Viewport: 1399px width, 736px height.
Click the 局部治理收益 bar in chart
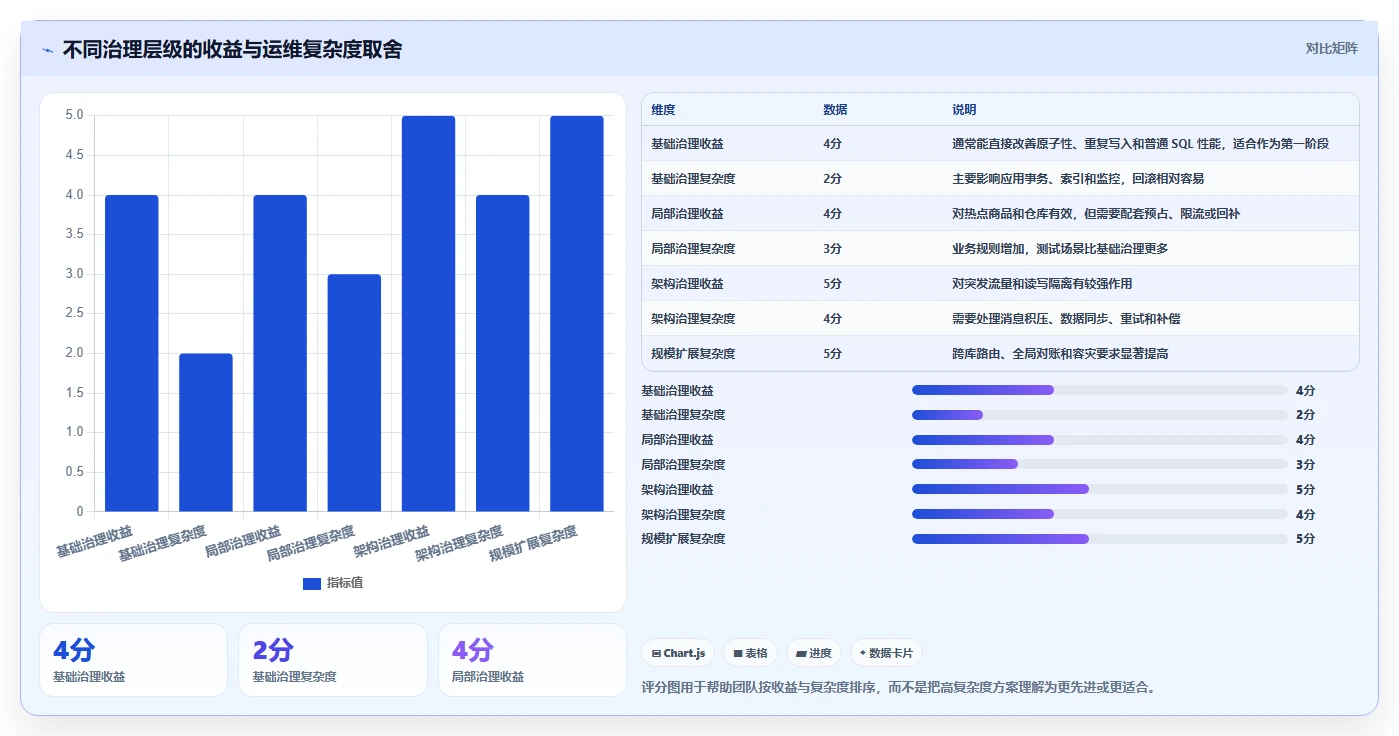(x=280, y=353)
